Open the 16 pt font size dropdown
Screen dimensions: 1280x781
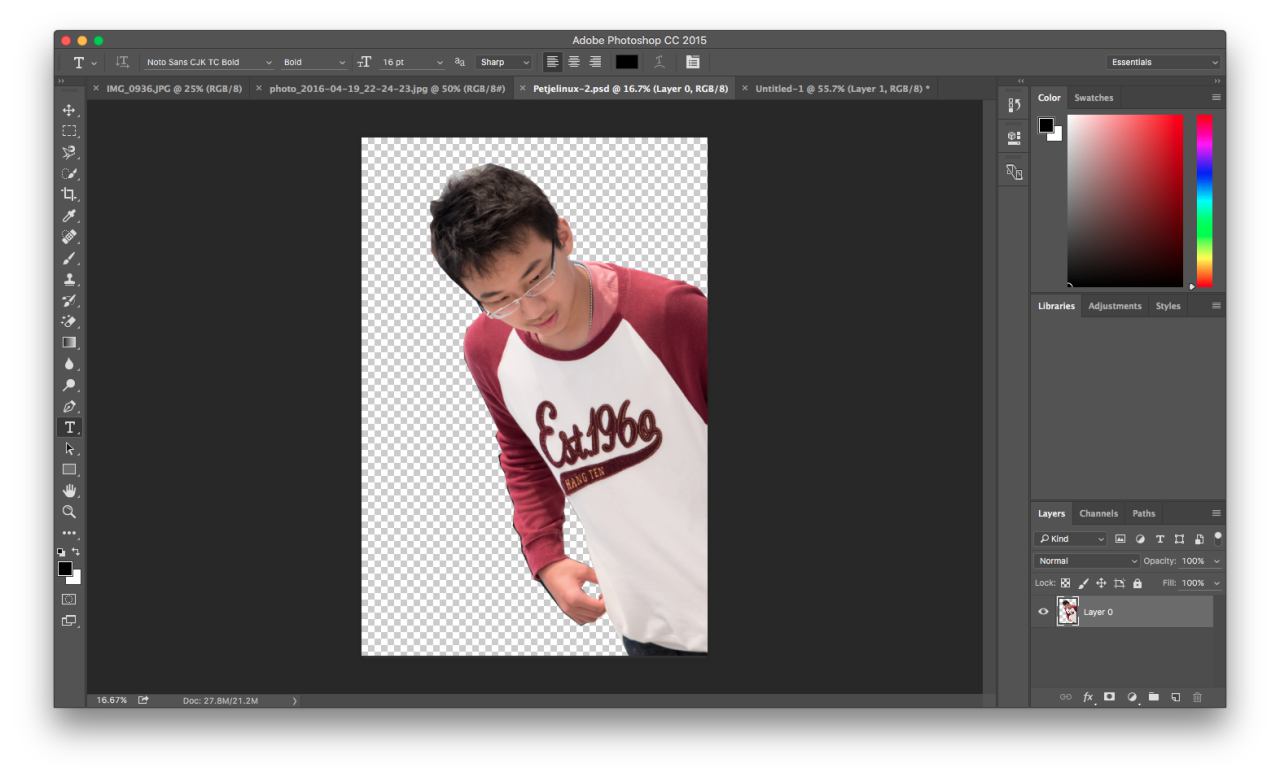coord(411,62)
